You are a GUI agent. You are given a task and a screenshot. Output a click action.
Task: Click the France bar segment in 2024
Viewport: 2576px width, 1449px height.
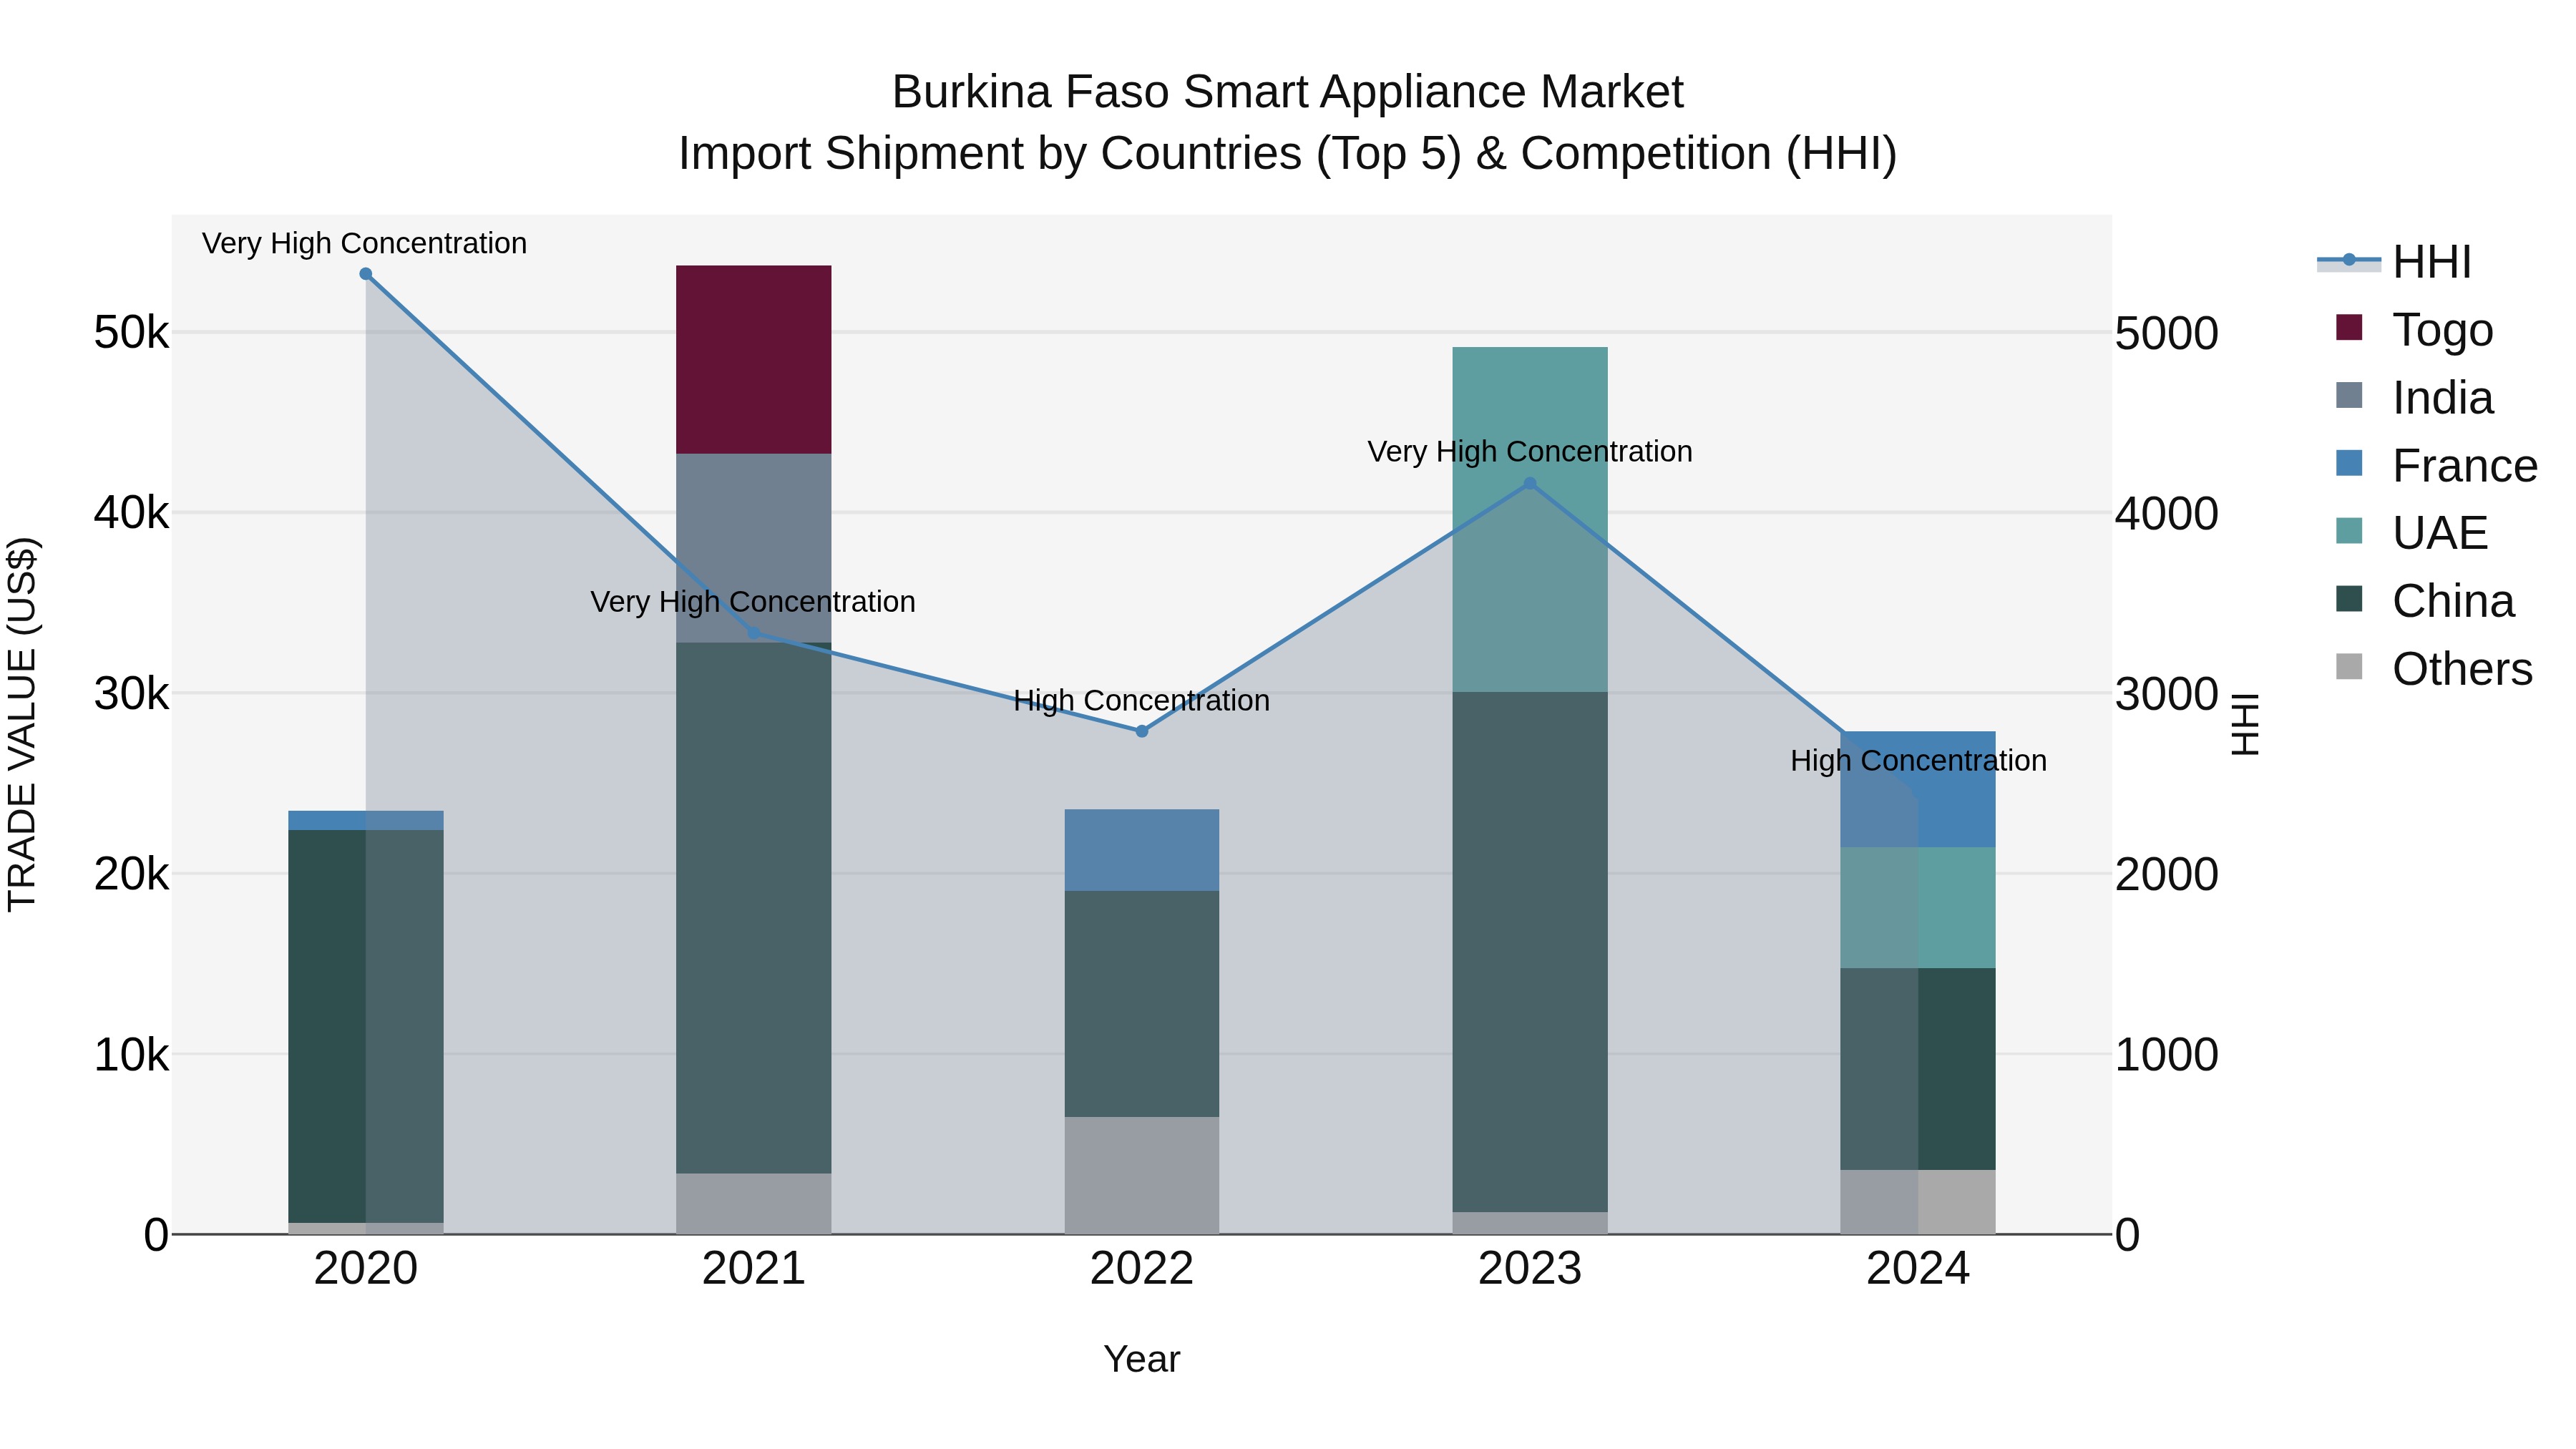(1918, 790)
